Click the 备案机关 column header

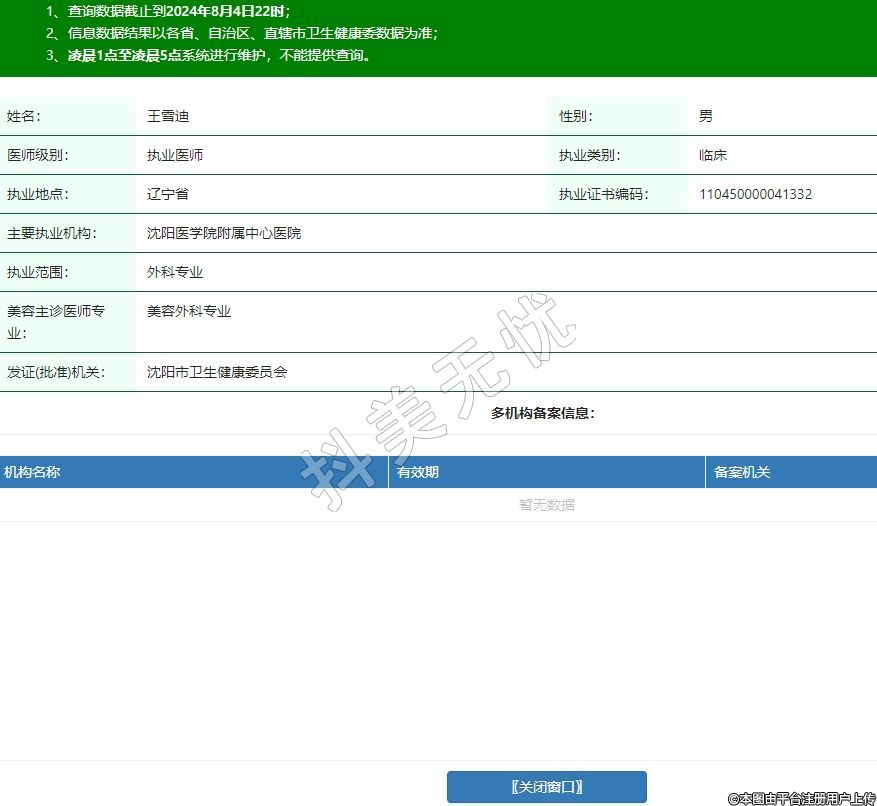click(x=742, y=472)
